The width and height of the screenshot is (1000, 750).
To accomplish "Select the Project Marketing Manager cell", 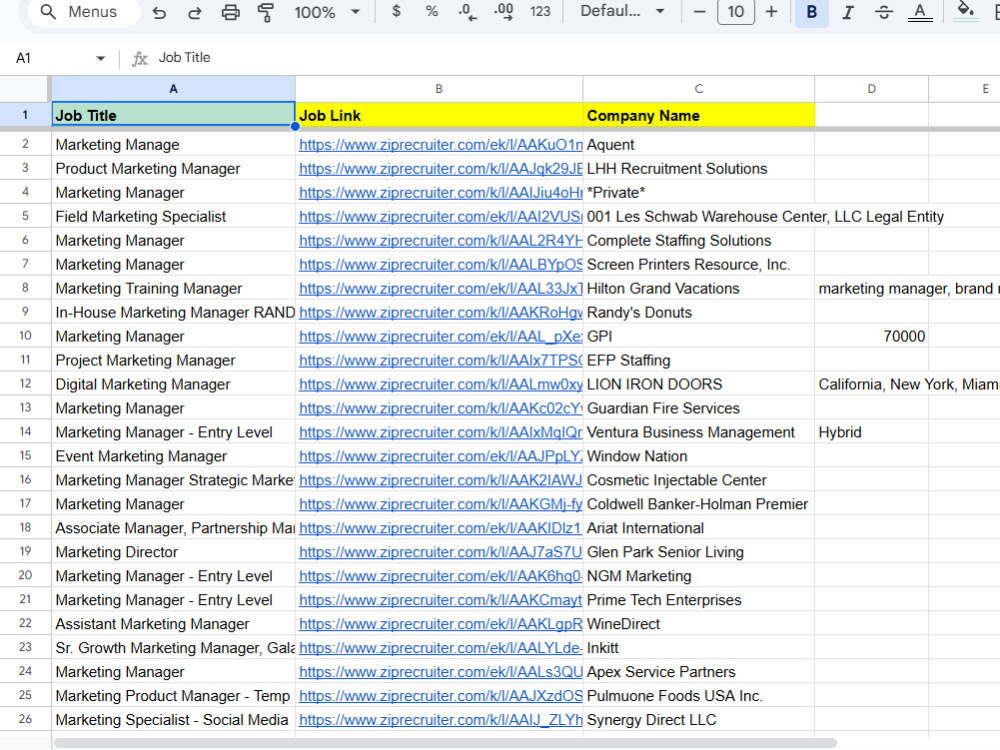I will tap(173, 360).
